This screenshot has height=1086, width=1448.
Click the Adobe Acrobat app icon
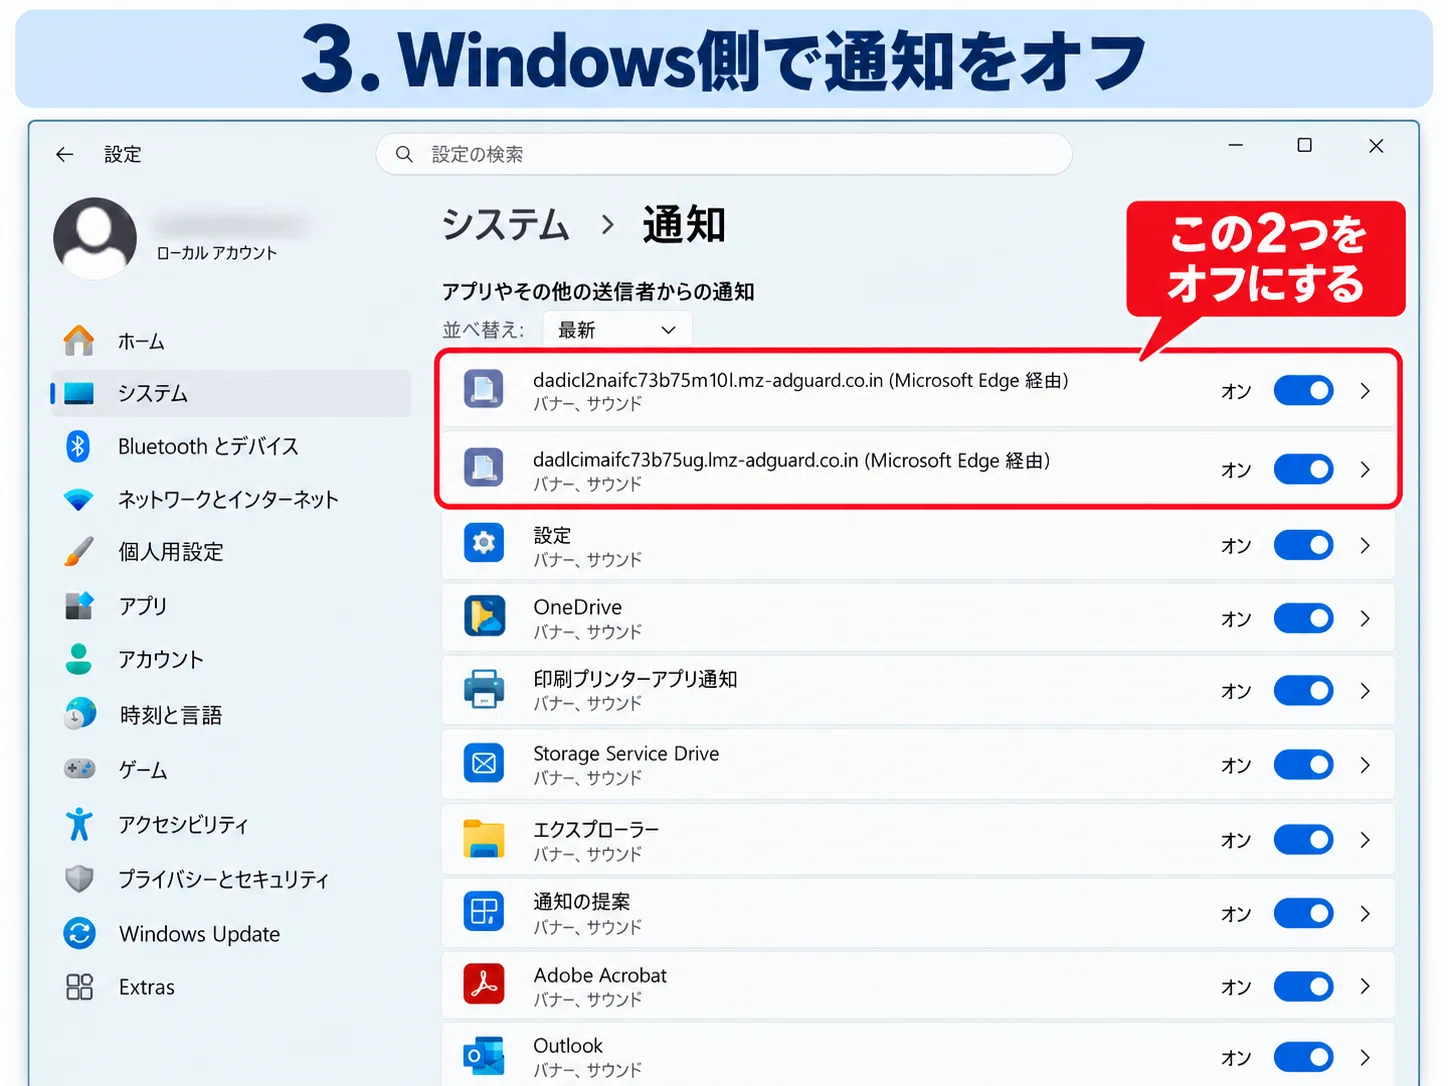coord(484,985)
